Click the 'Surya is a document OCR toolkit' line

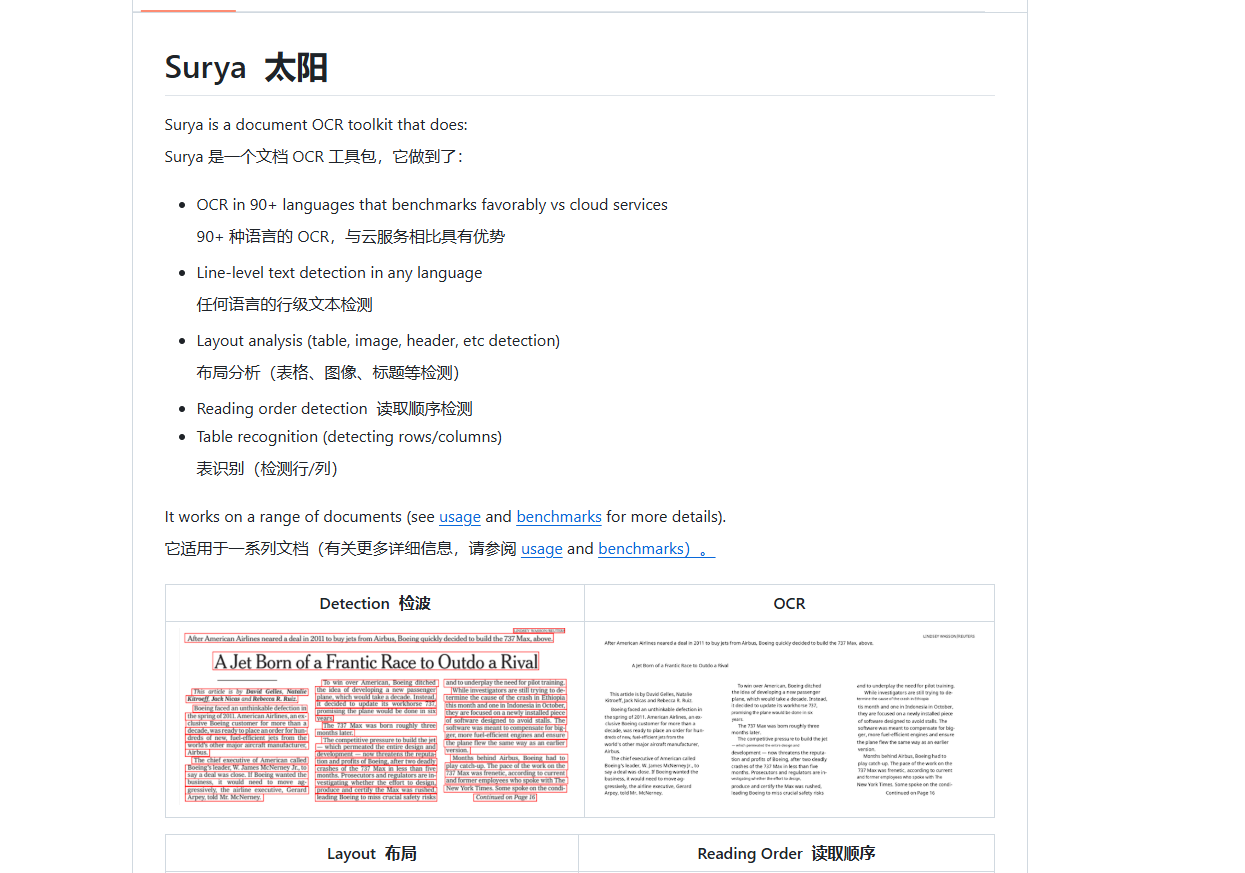coord(316,125)
